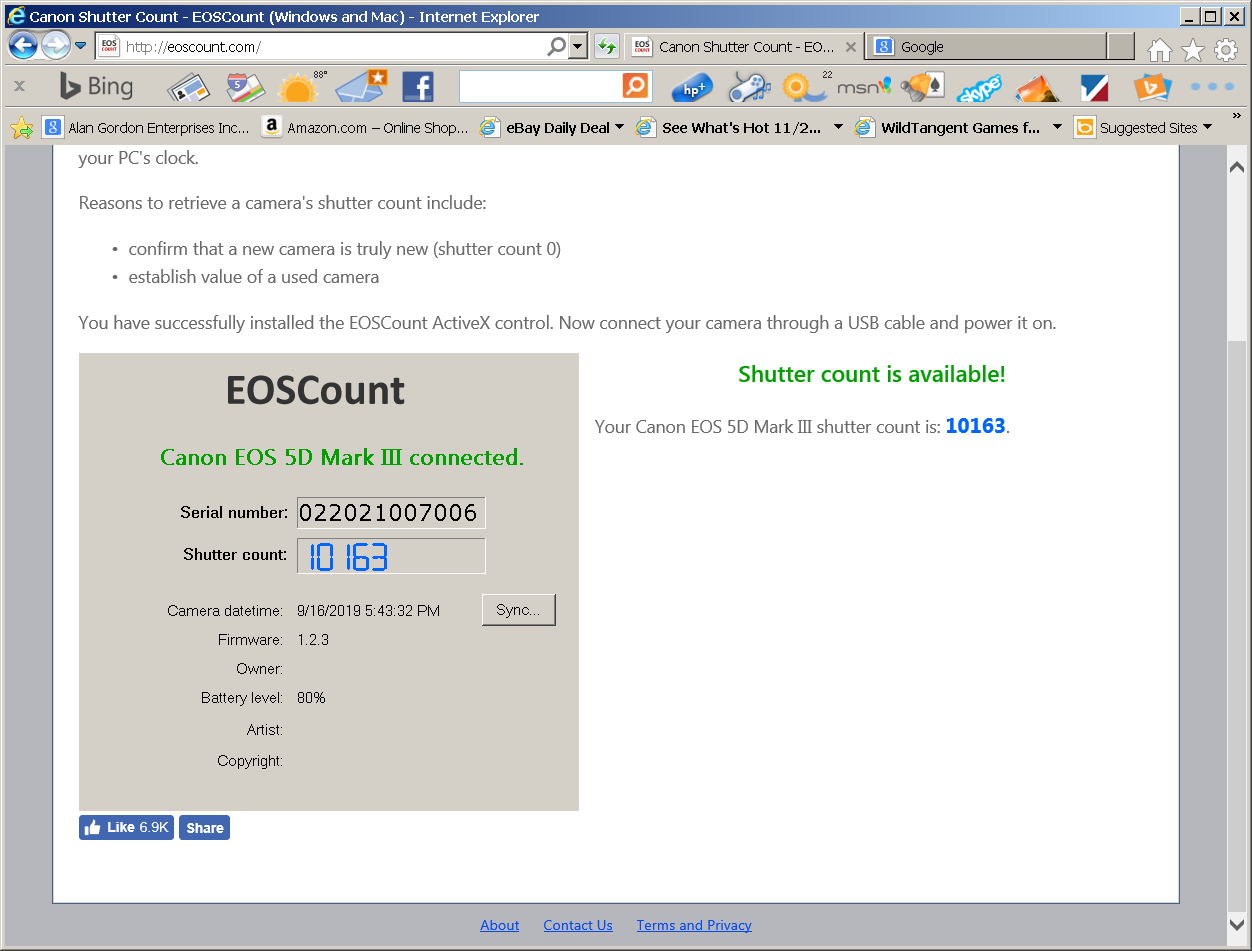
Task: Expand the WildTangent Games dropdown arrow
Action: tap(1057, 127)
